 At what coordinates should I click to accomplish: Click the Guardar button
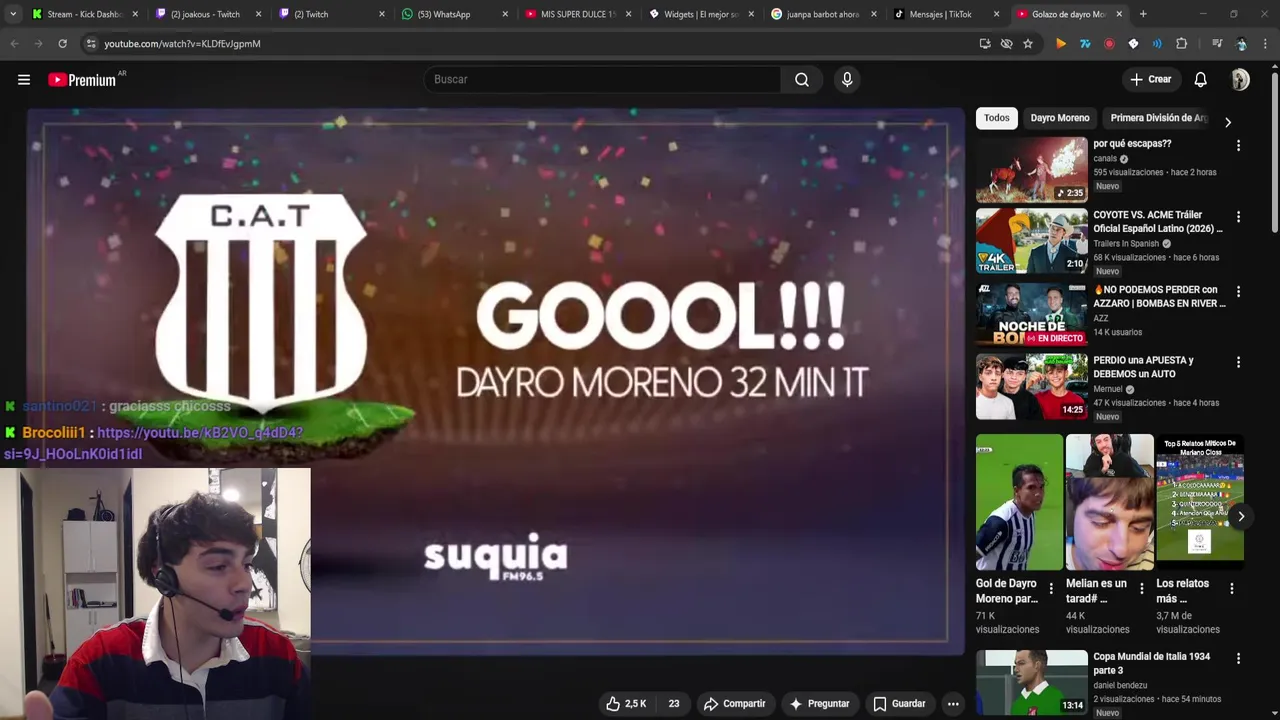(x=899, y=704)
